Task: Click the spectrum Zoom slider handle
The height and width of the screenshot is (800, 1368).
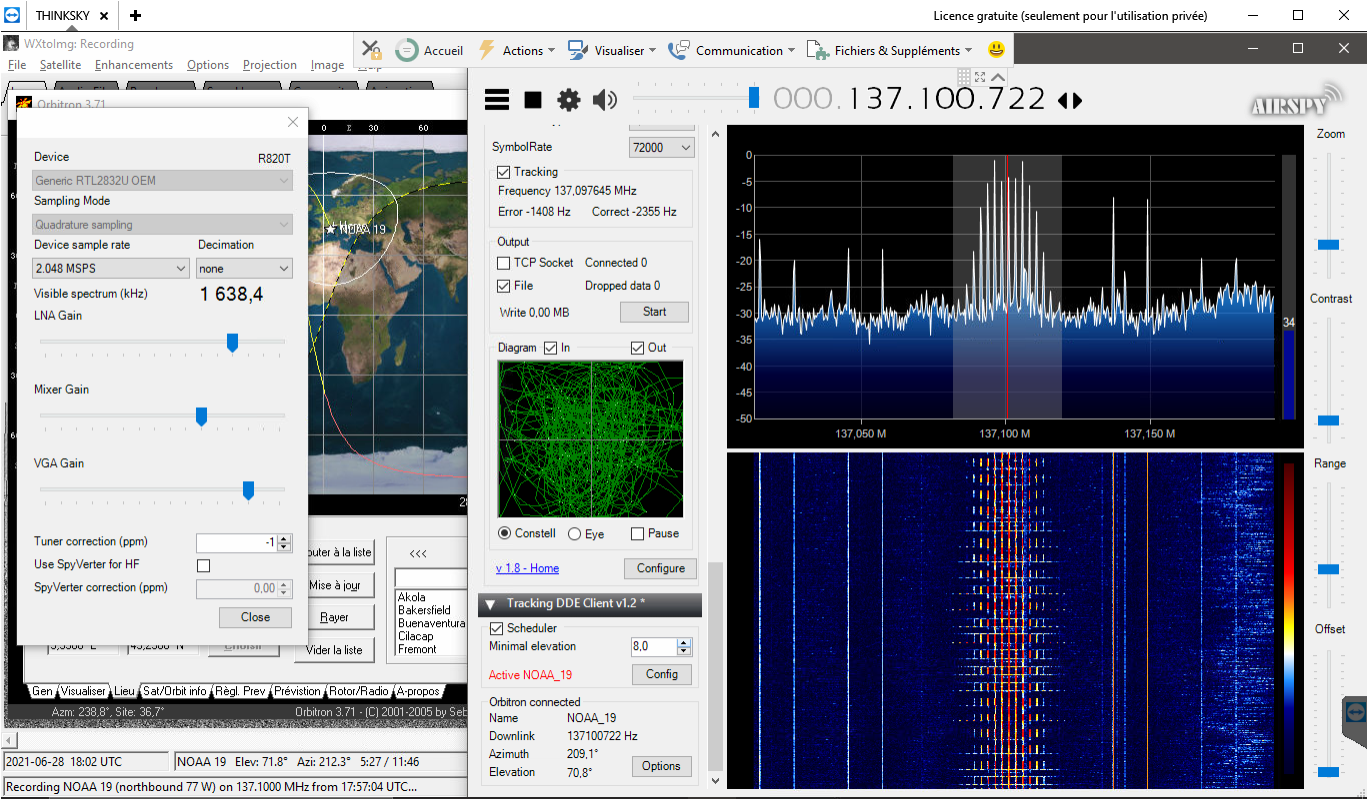Action: [1328, 244]
